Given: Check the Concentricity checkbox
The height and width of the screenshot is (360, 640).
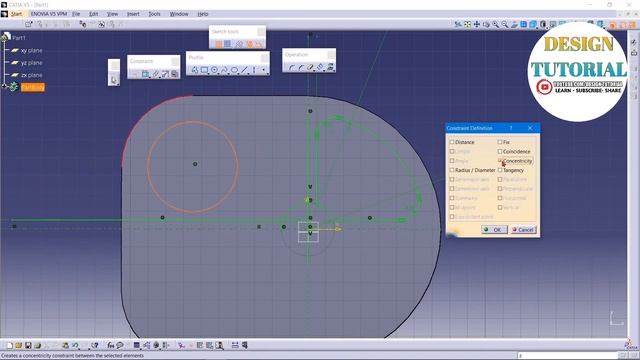Looking at the screenshot, I should pos(500,161).
